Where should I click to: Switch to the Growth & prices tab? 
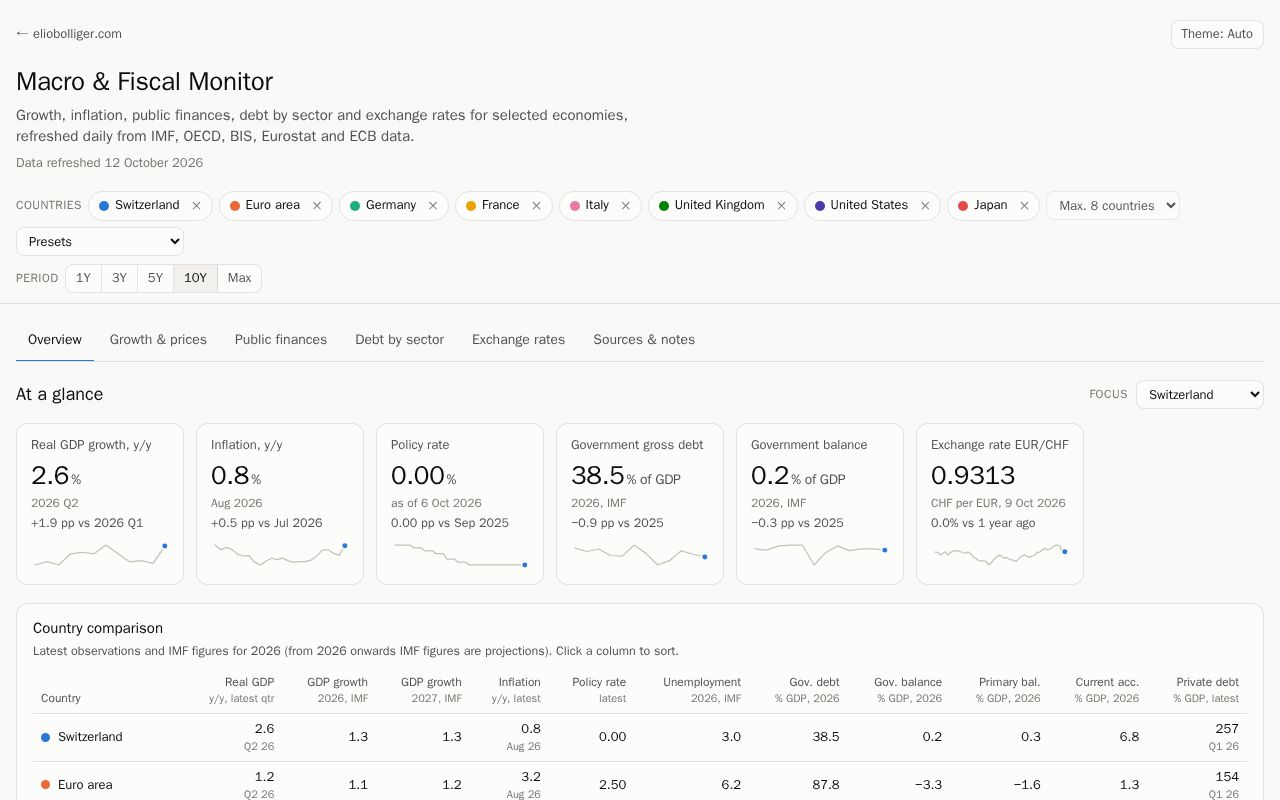158,340
